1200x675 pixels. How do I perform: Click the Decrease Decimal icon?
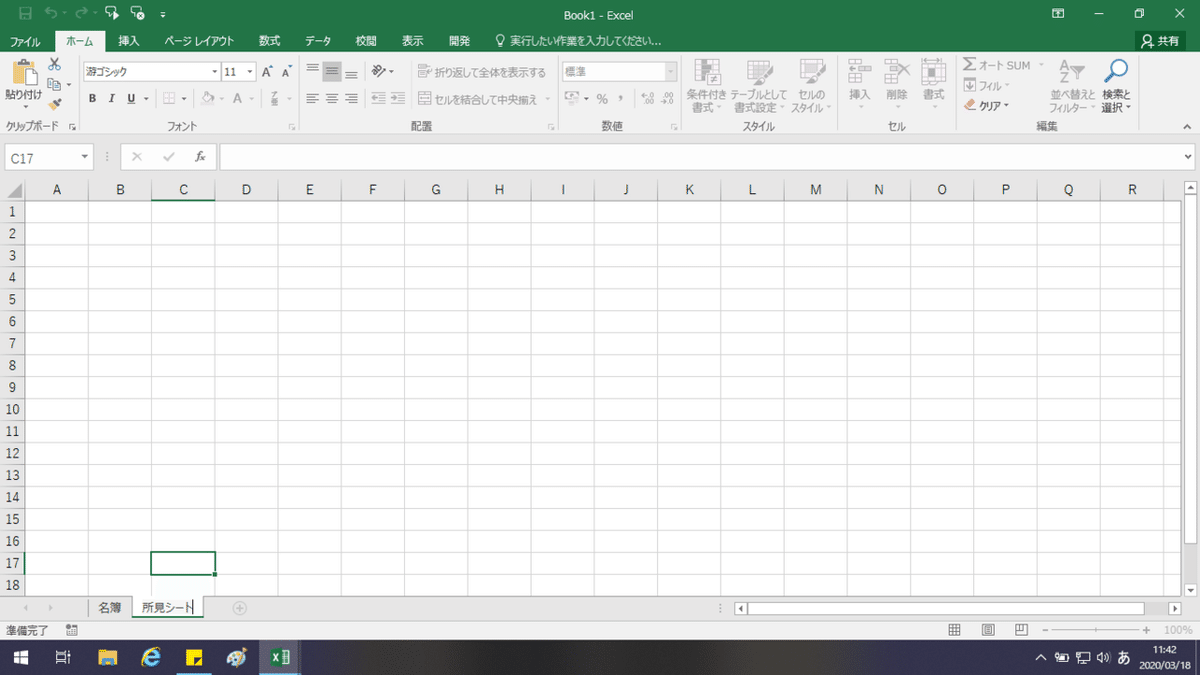point(667,99)
